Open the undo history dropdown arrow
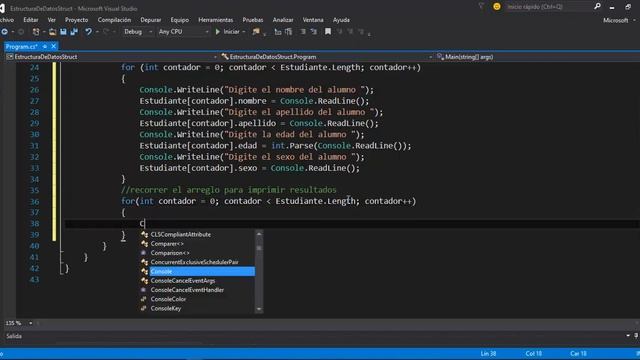The image size is (640, 360). click(97, 31)
